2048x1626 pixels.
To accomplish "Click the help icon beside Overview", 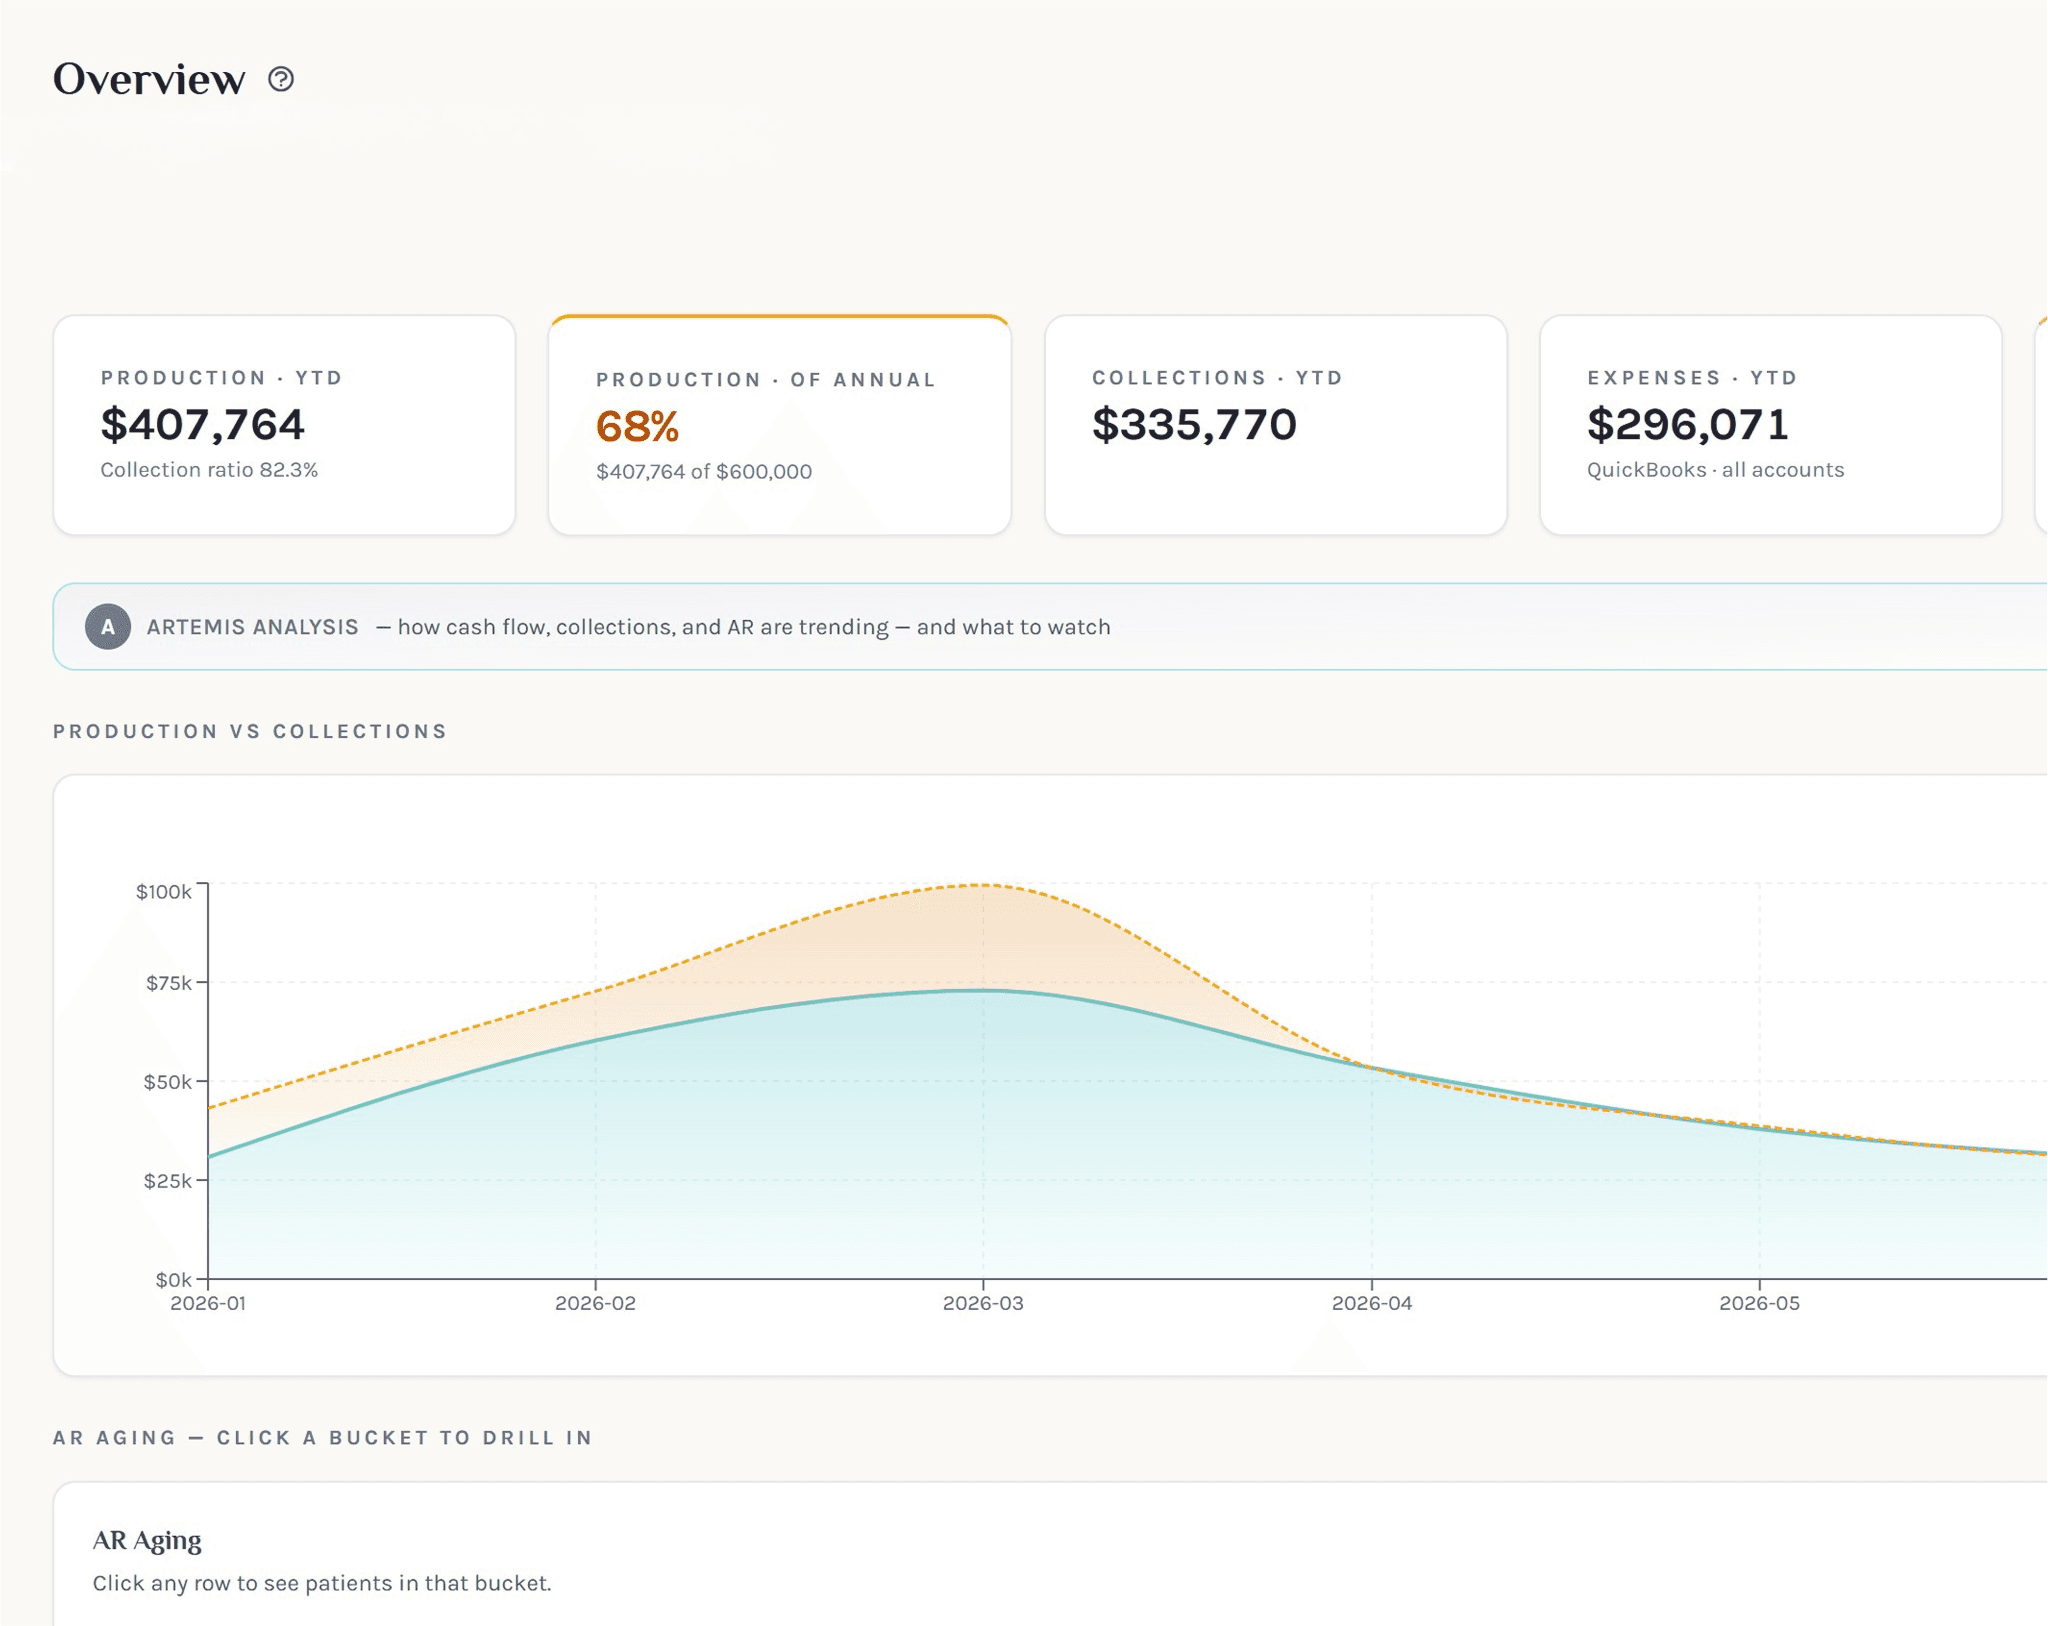I will click(x=281, y=79).
